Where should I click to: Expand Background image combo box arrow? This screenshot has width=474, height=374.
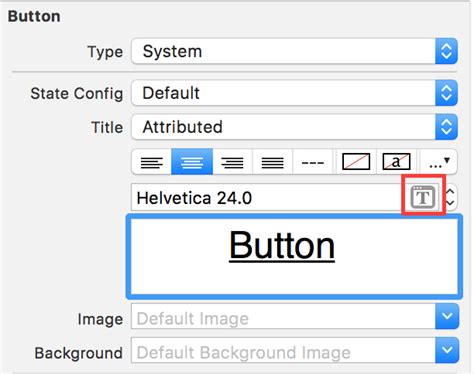coord(447,350)
